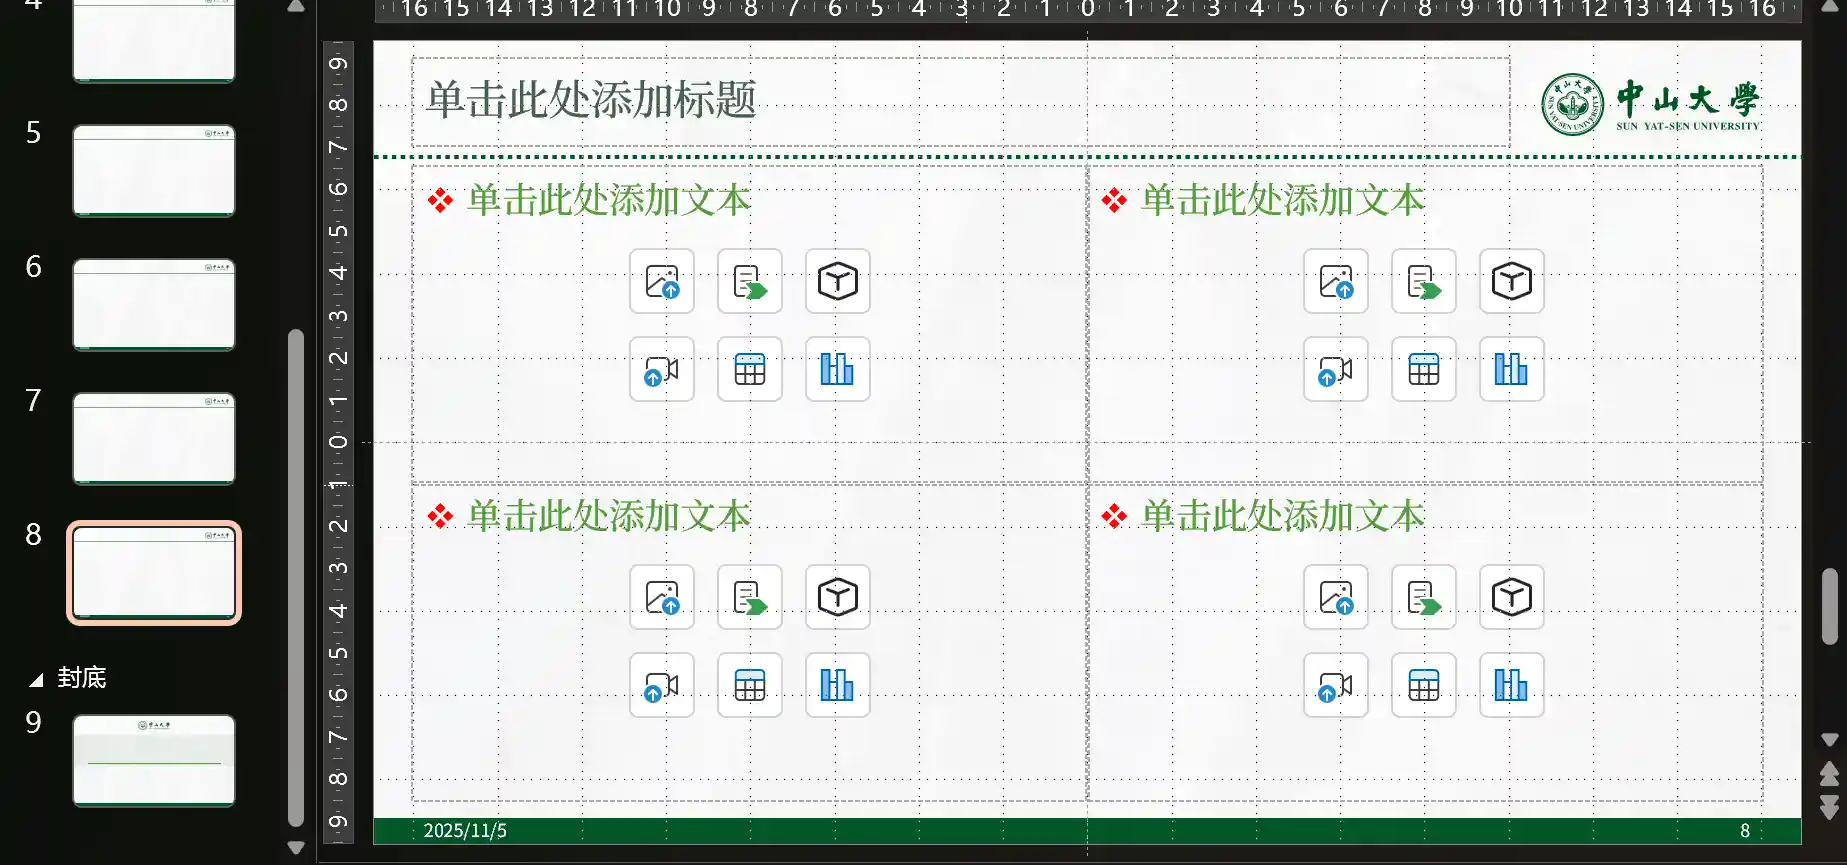The width and height of the screenshot is (1847, 865).
Task: Collapse the 封底 section
Action: 36,679
